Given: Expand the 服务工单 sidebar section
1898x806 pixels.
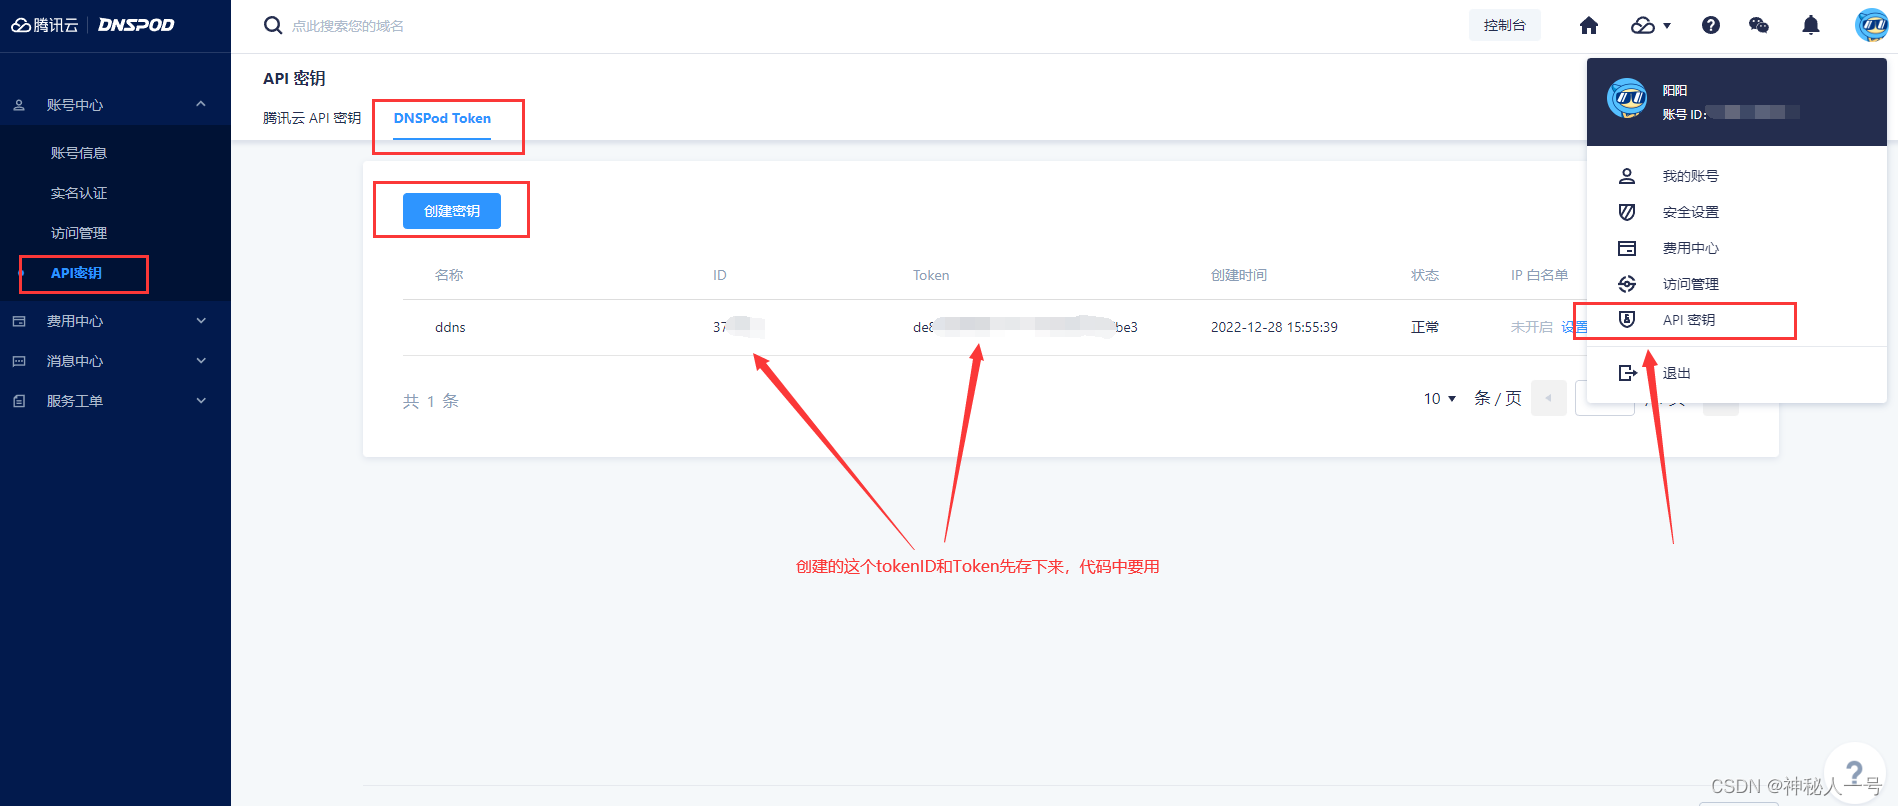Looking at the screenshot, I should pos(201,401).
